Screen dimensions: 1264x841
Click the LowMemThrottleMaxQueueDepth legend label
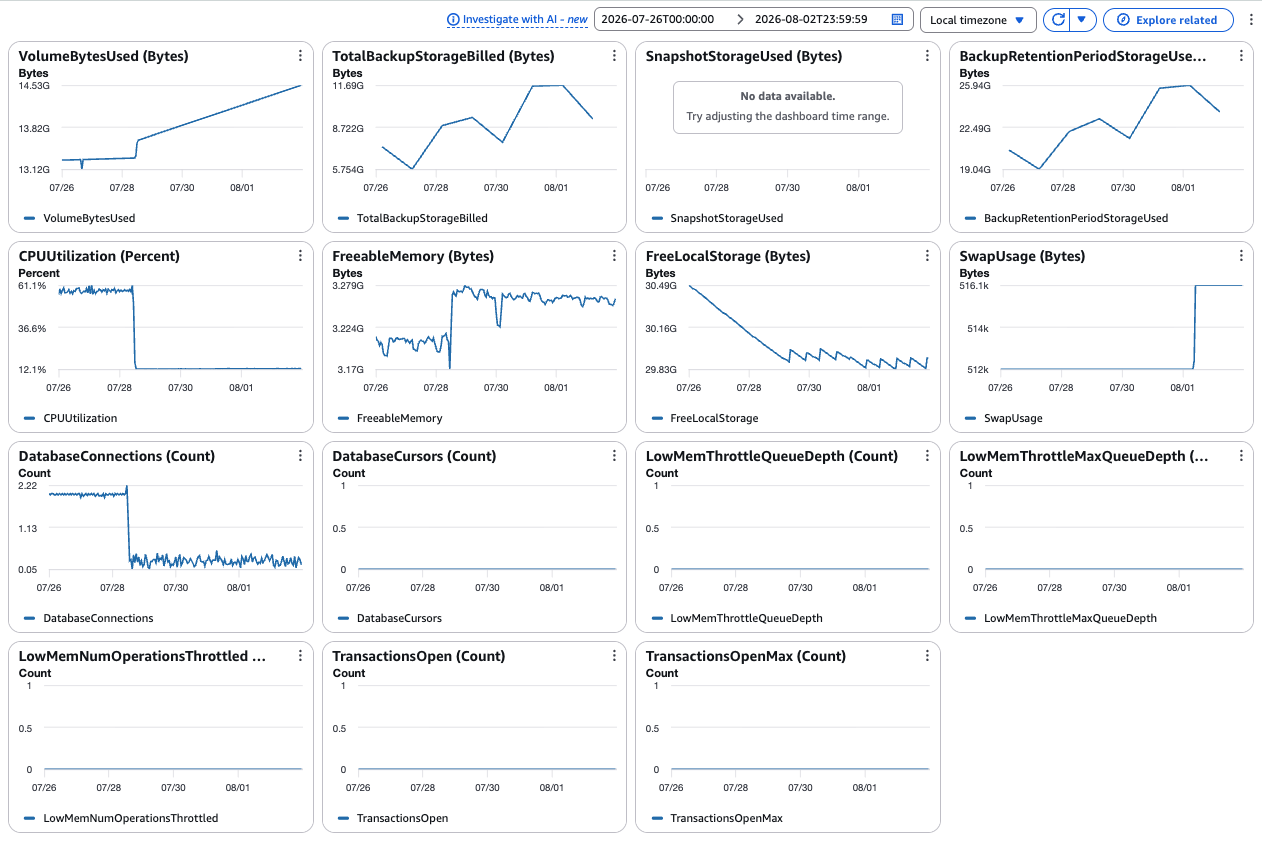tap(1070, 618)
